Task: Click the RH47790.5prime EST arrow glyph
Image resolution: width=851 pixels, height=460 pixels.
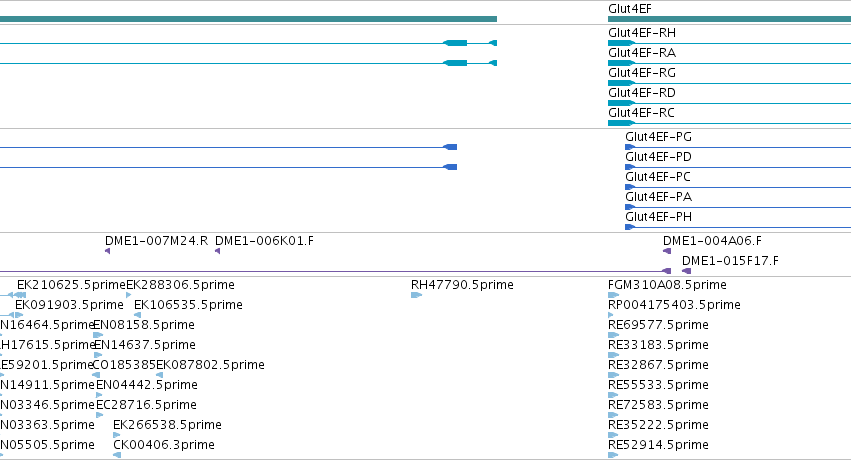Action: (416, 295)
